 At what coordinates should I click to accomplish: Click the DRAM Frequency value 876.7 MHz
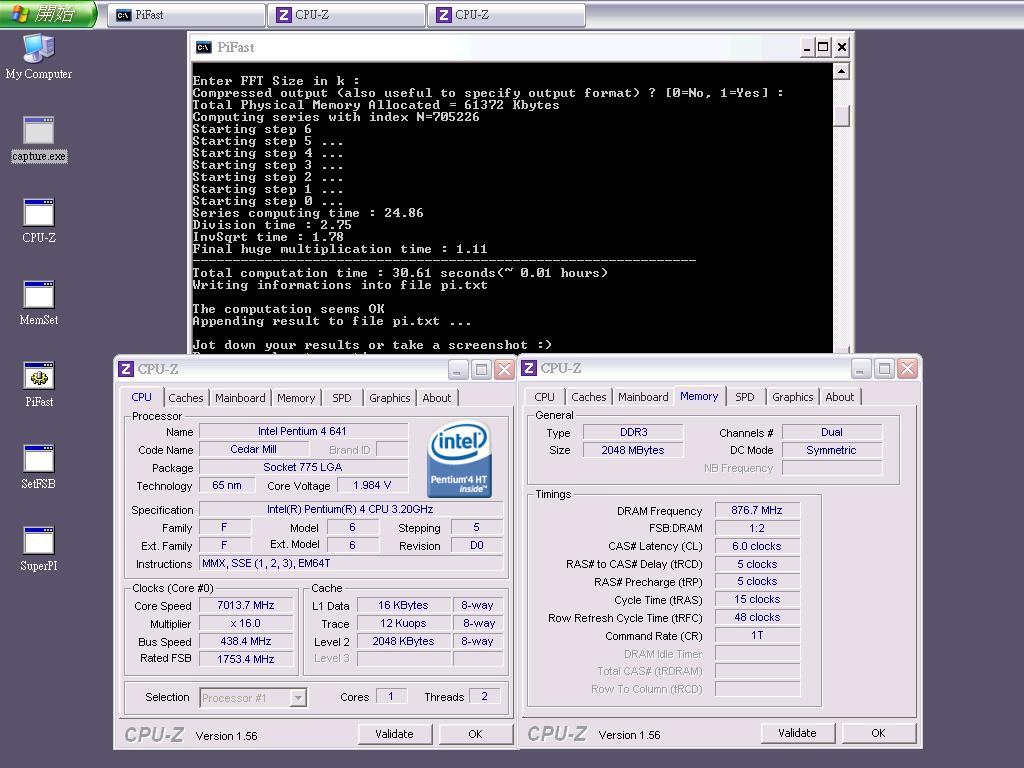click(x=757, y=510)
